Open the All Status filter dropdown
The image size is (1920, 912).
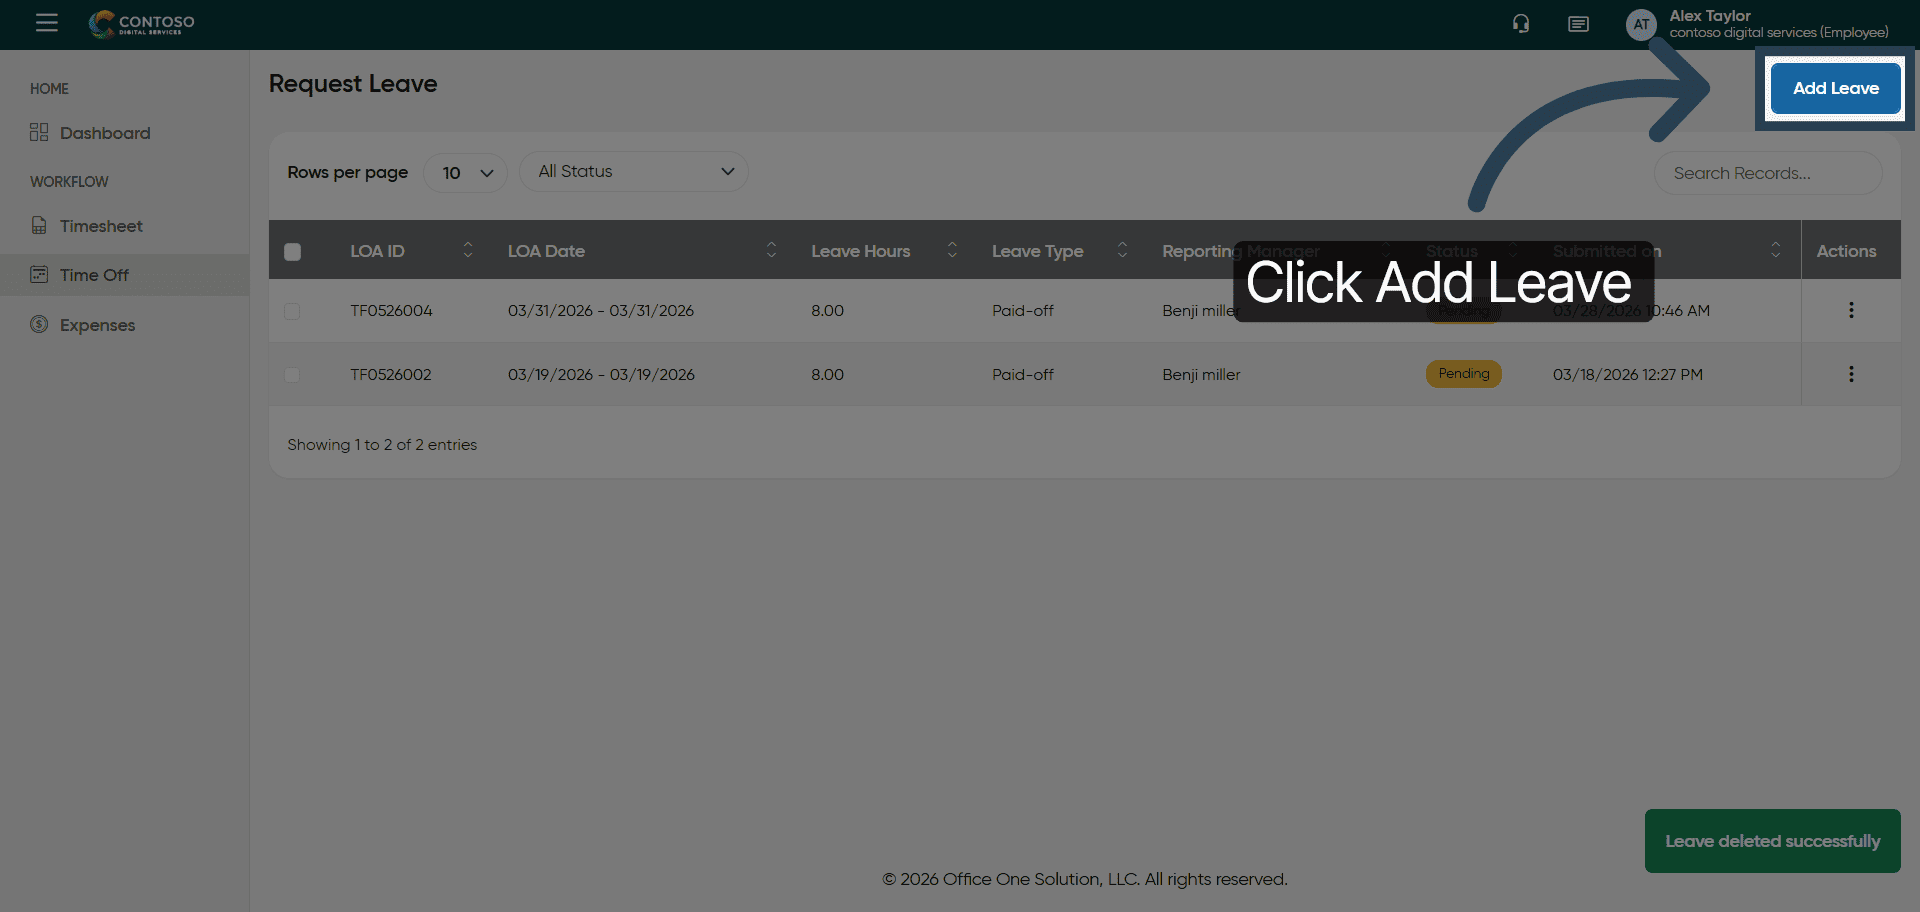point(634,172)
